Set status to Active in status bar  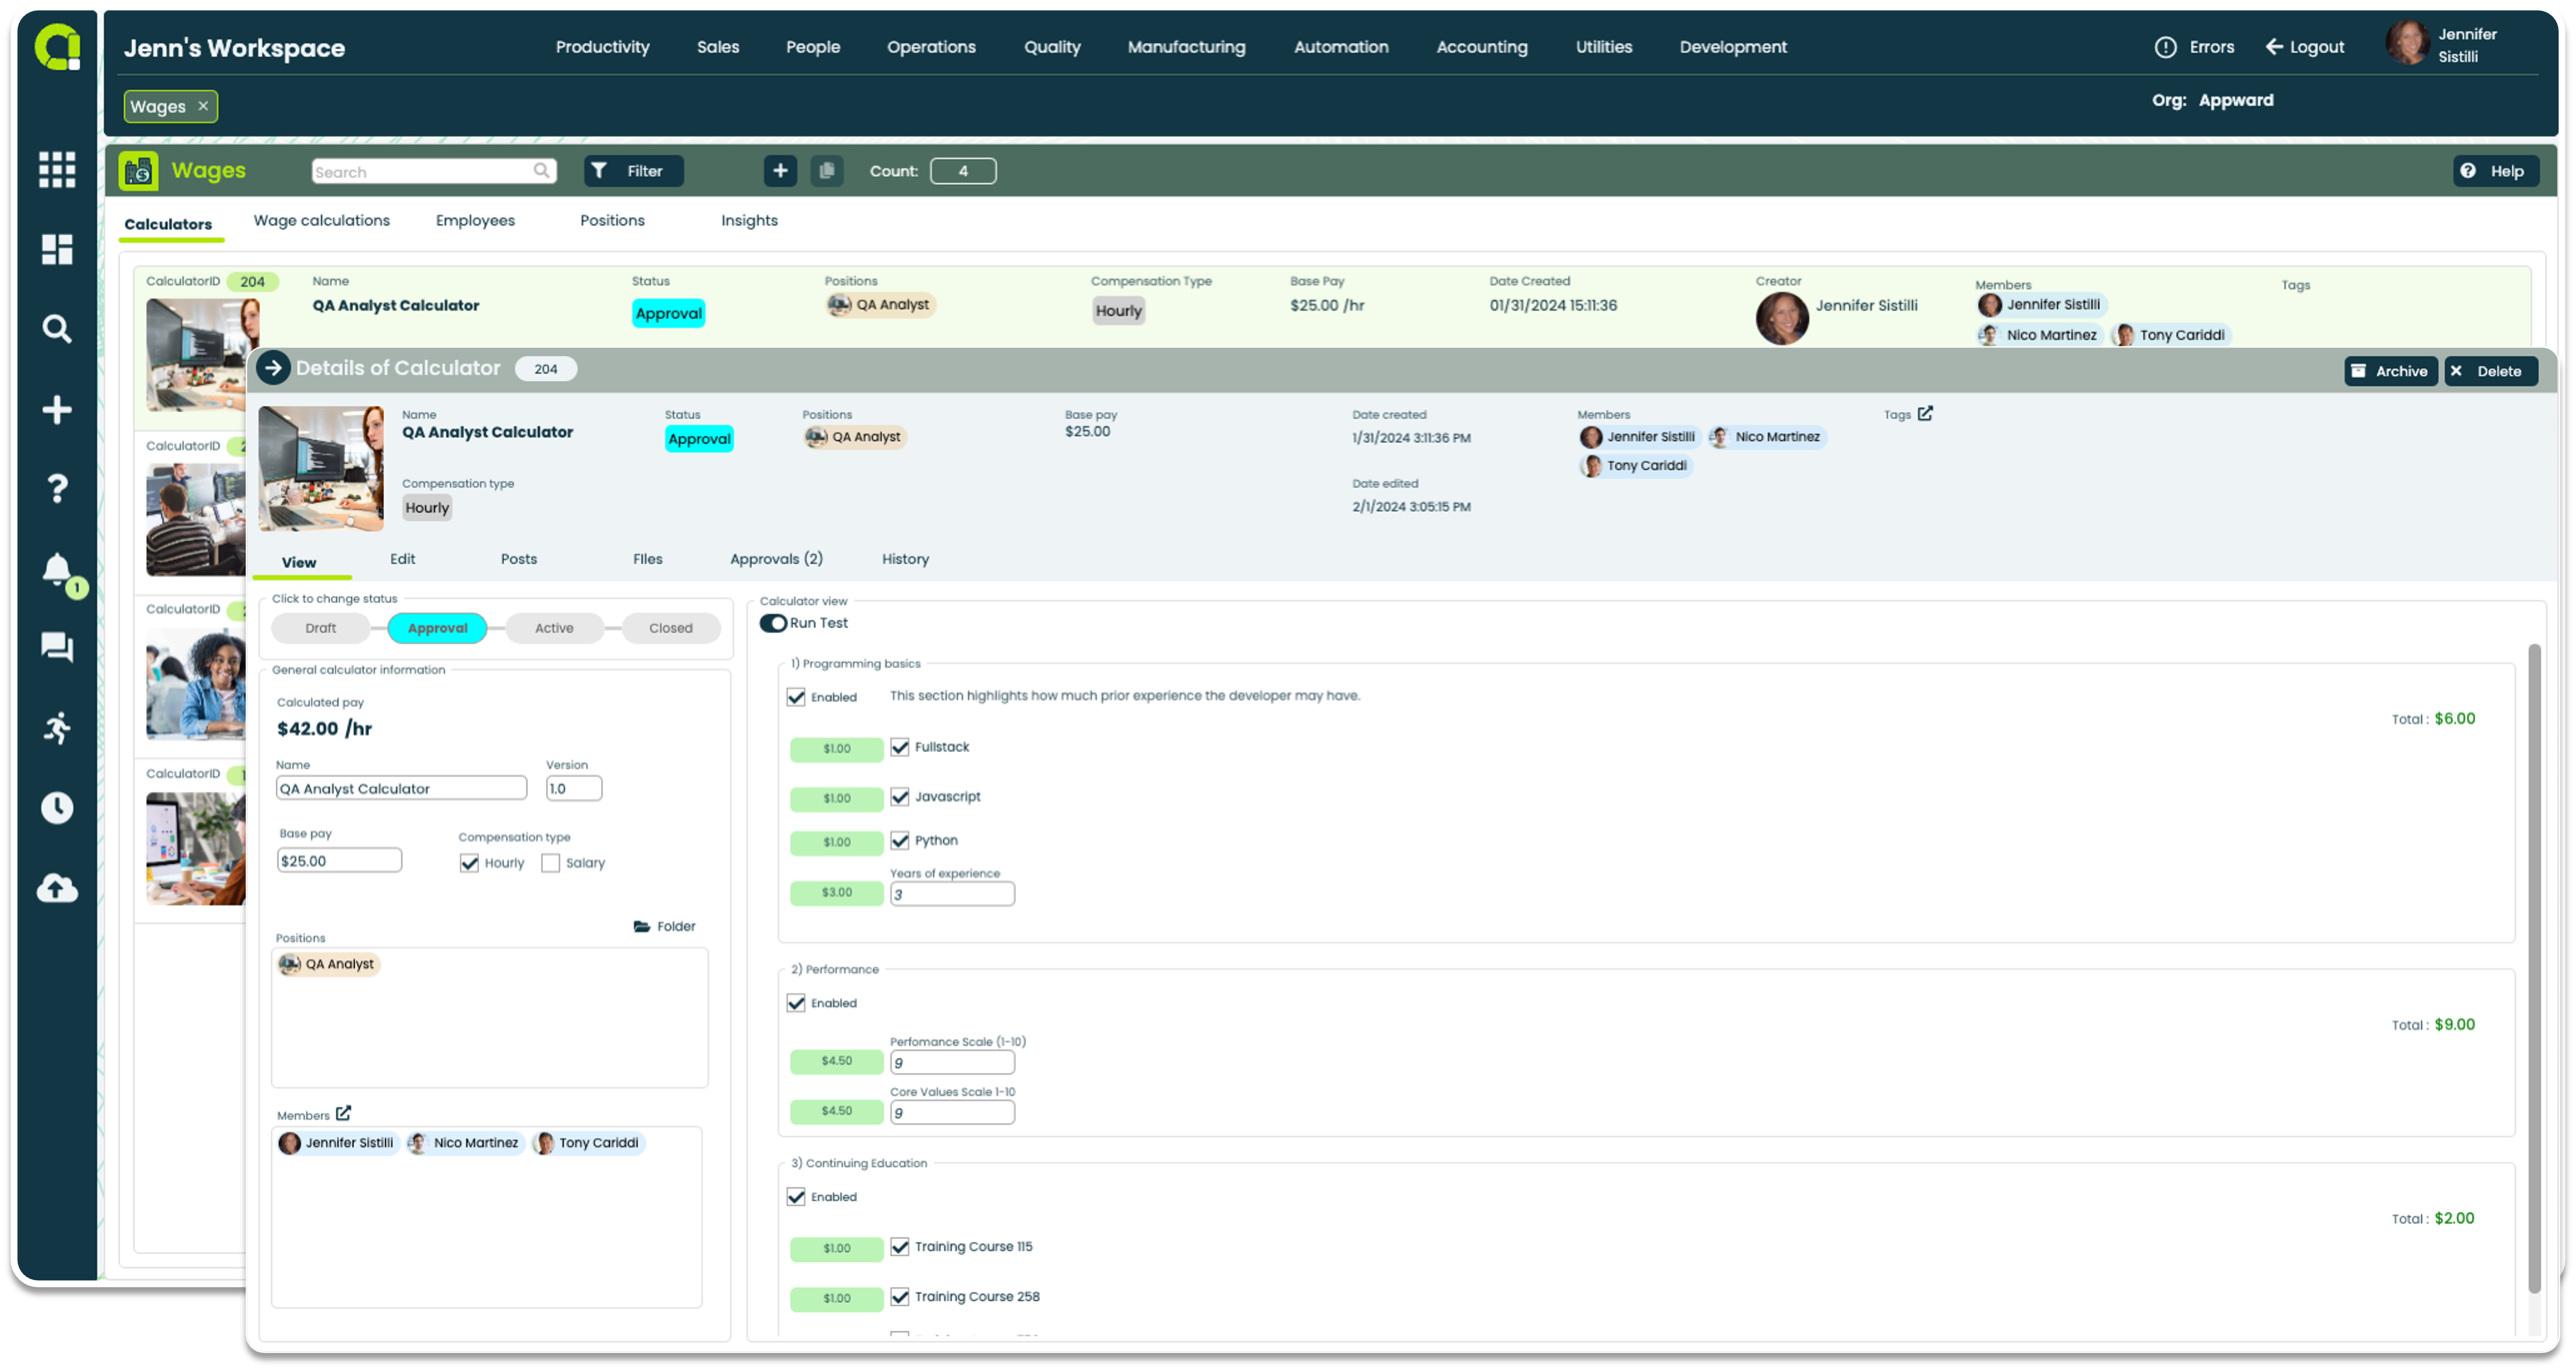point(554,628)
